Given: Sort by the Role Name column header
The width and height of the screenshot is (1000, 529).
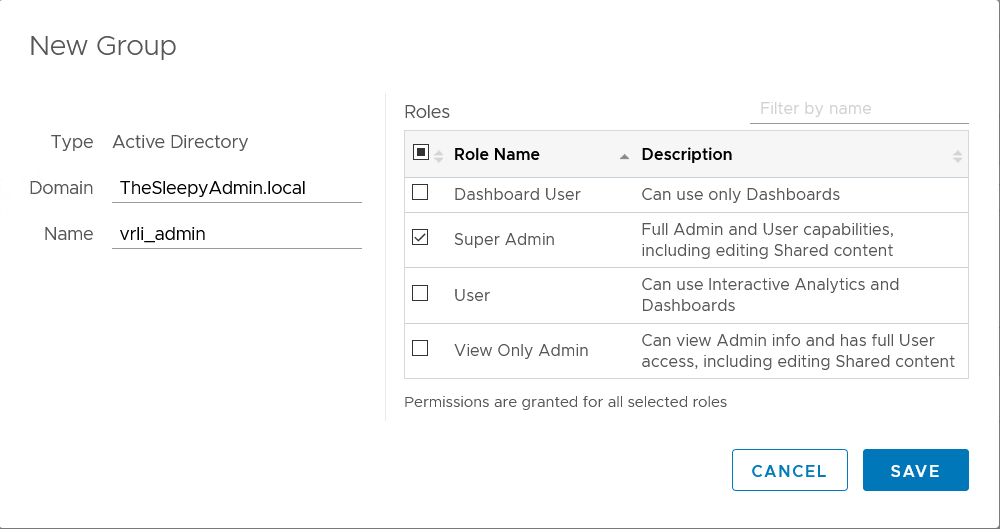Looking at the screenshot, I should pos(496,155).
